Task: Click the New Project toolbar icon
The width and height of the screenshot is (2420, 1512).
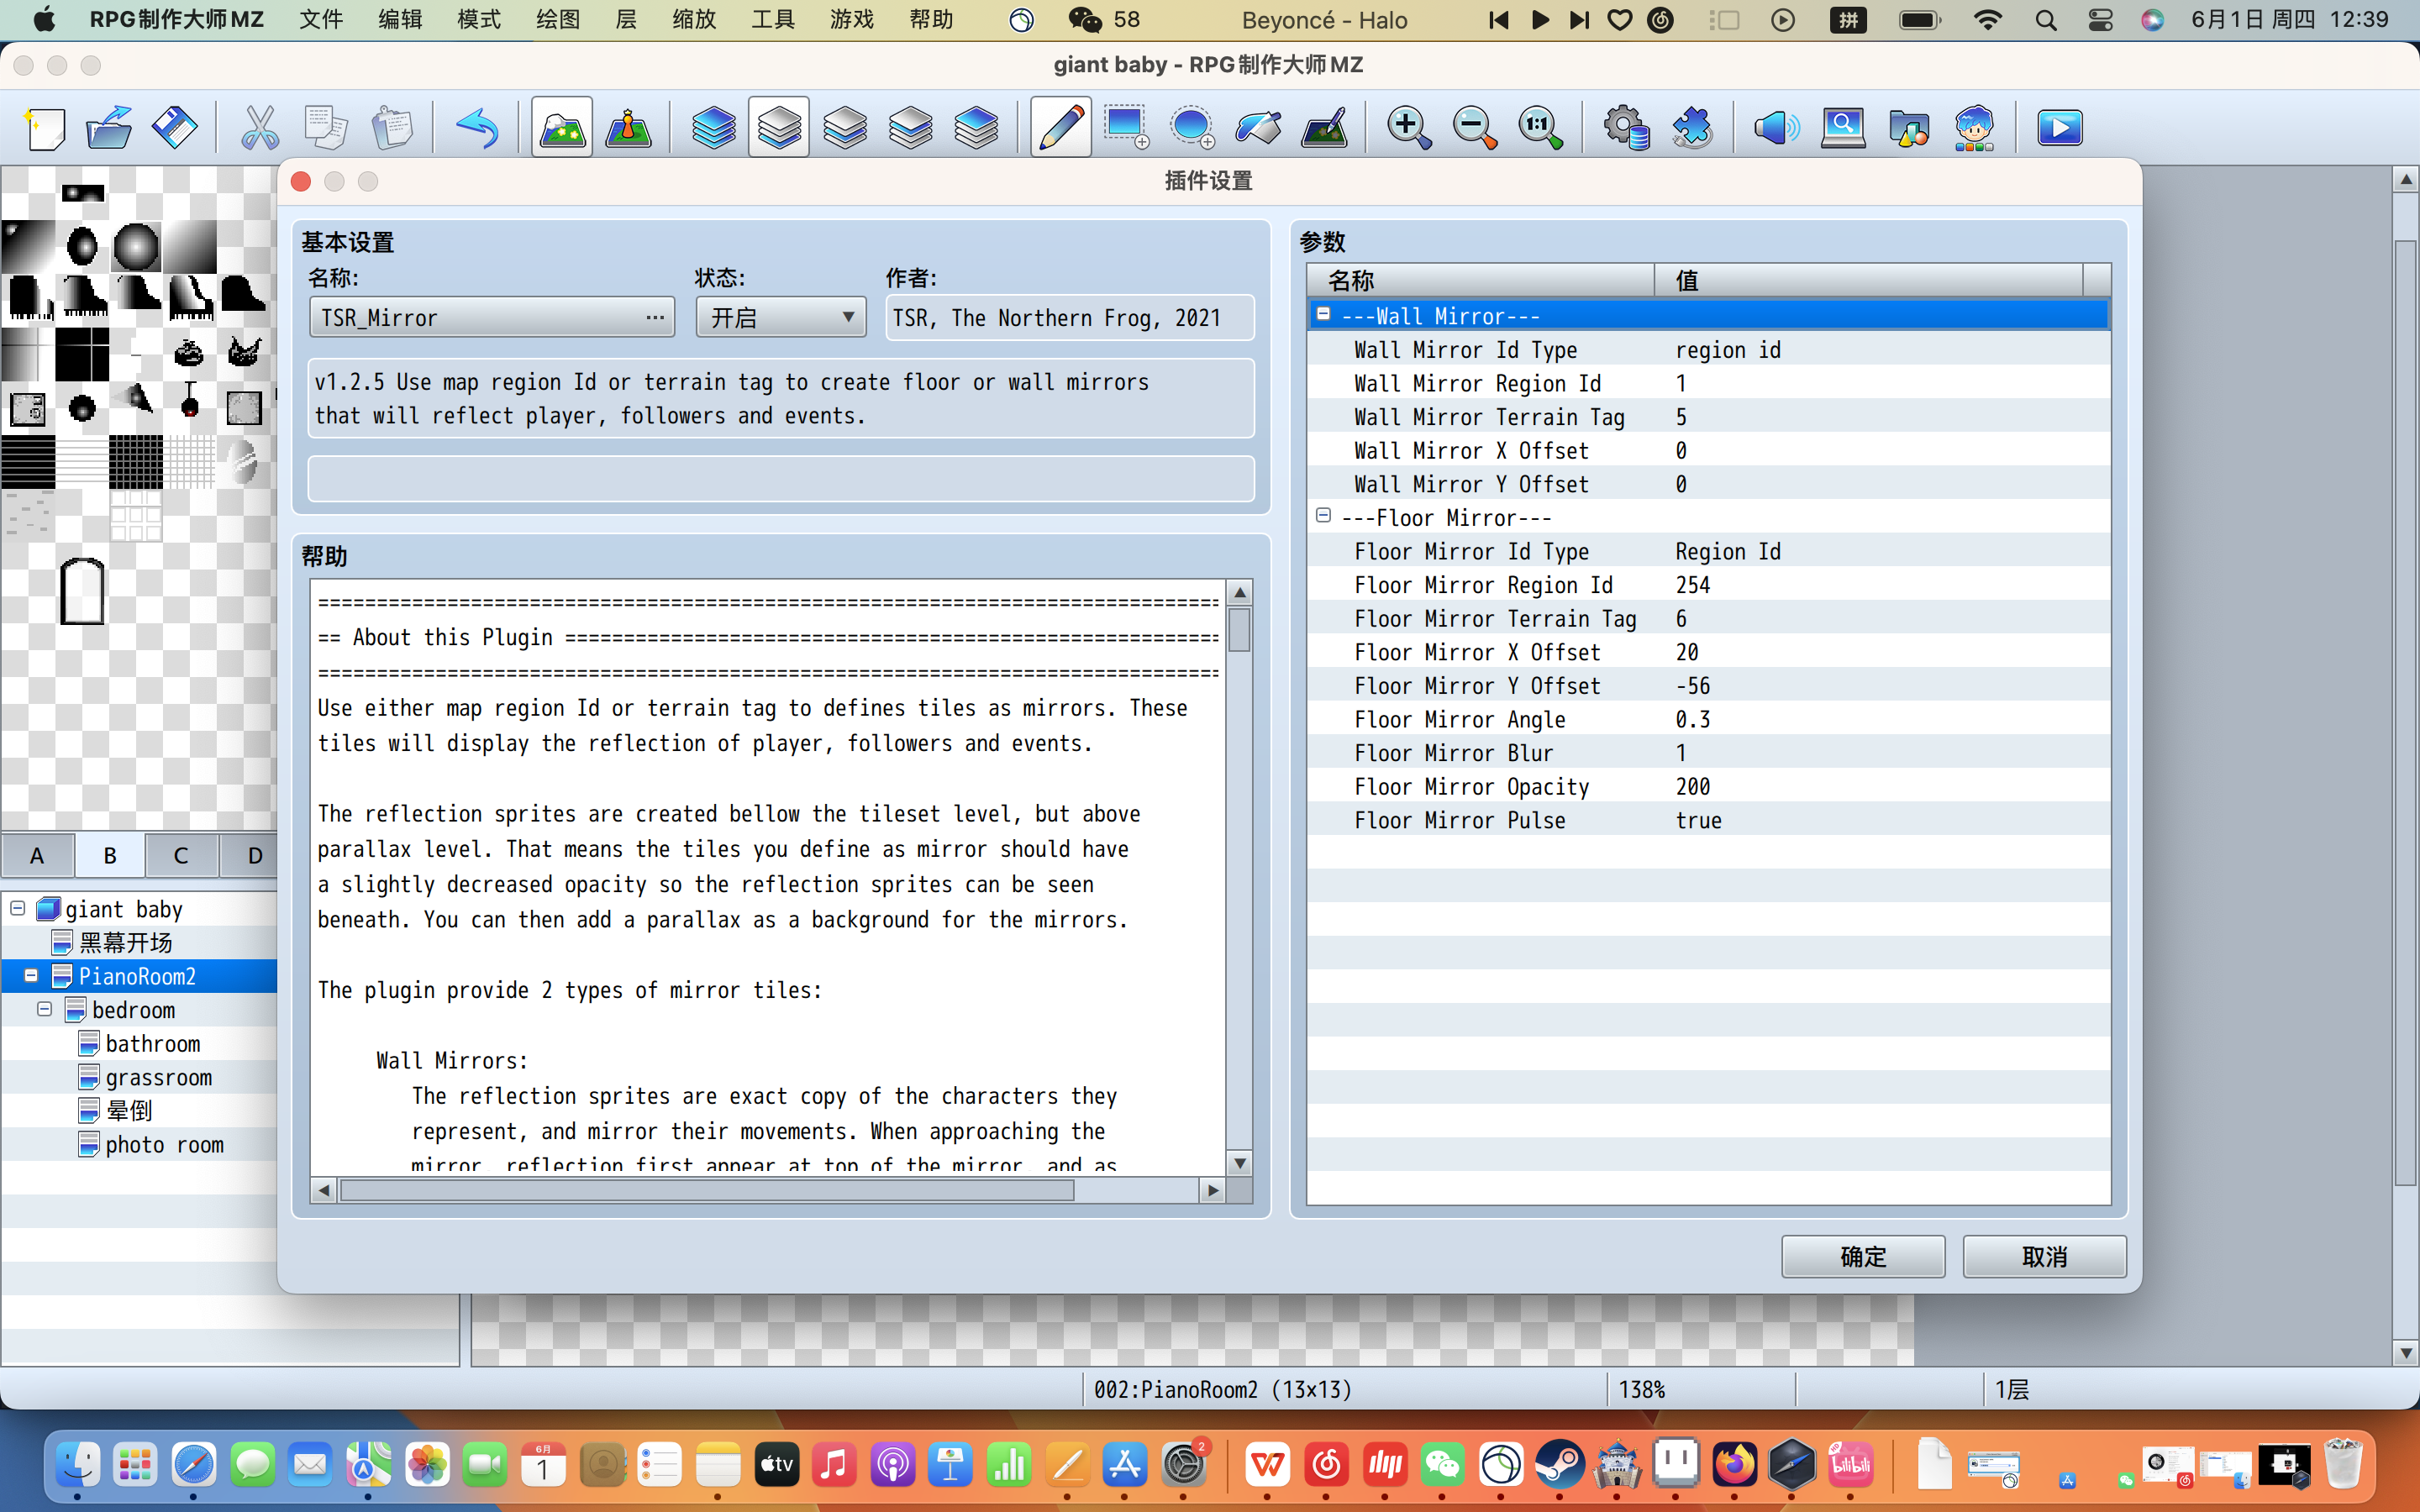Action: [x=45, y=128]
